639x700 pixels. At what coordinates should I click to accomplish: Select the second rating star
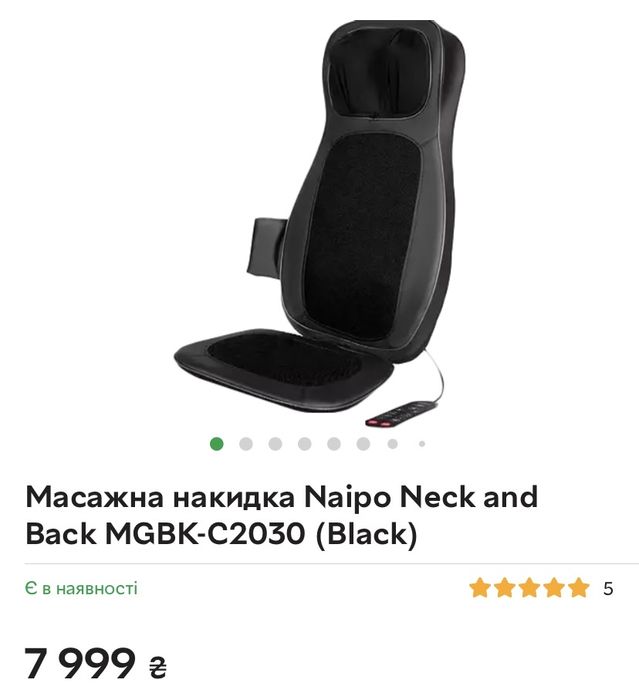pos(504,588)
